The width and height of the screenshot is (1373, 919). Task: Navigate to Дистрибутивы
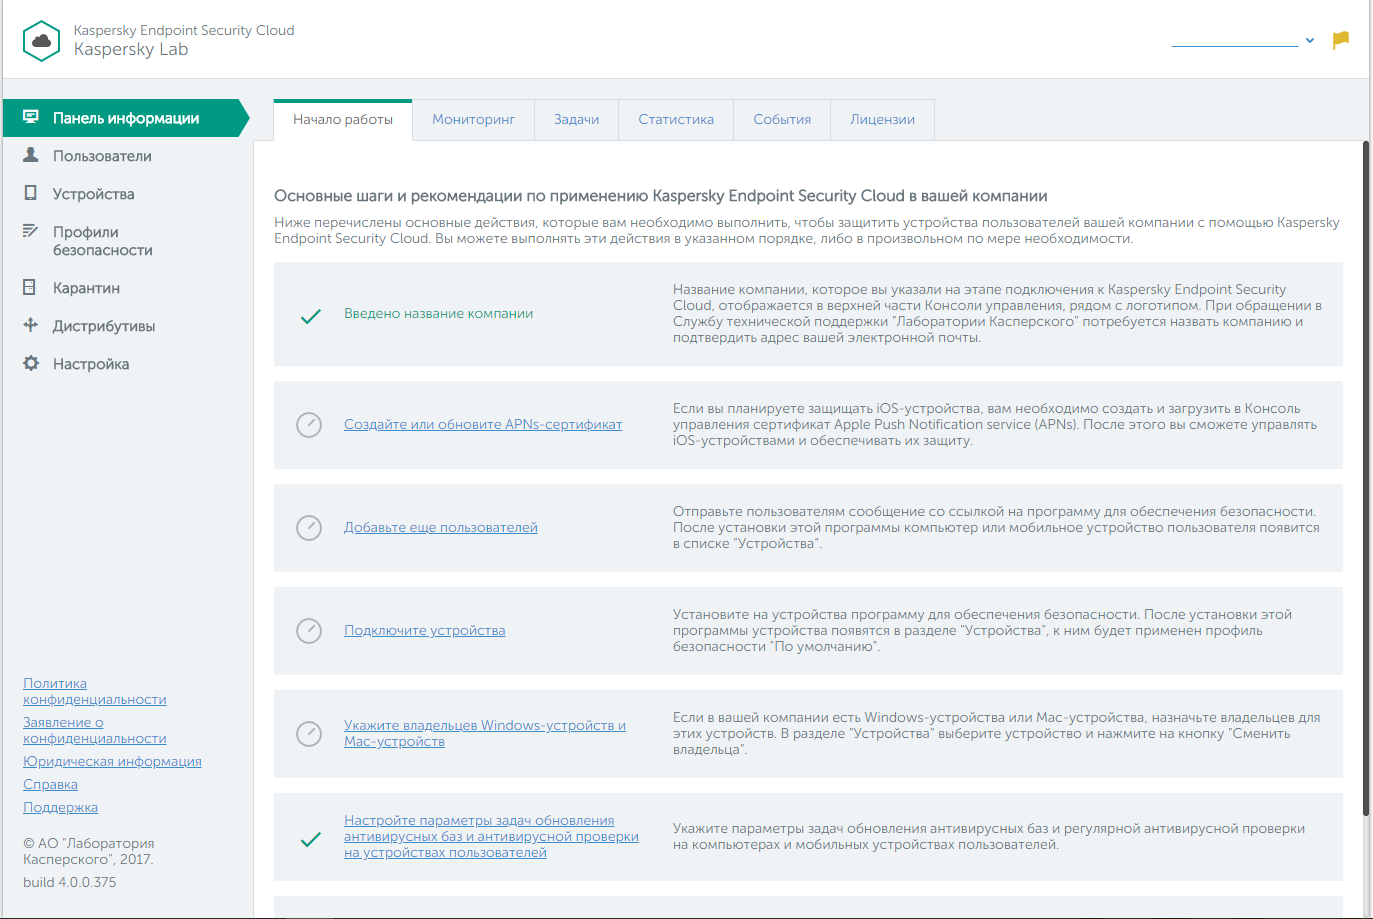tap(104, 326)
